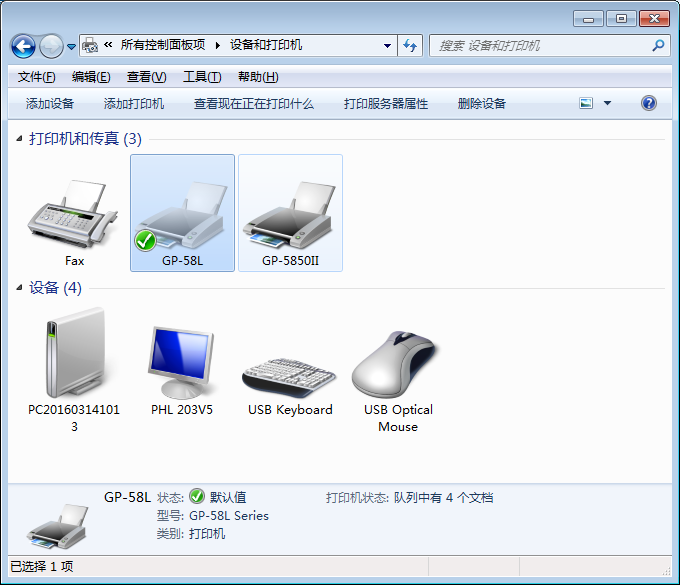
Task: Open the 文件(F) menu
Action: tap(36, 77)
